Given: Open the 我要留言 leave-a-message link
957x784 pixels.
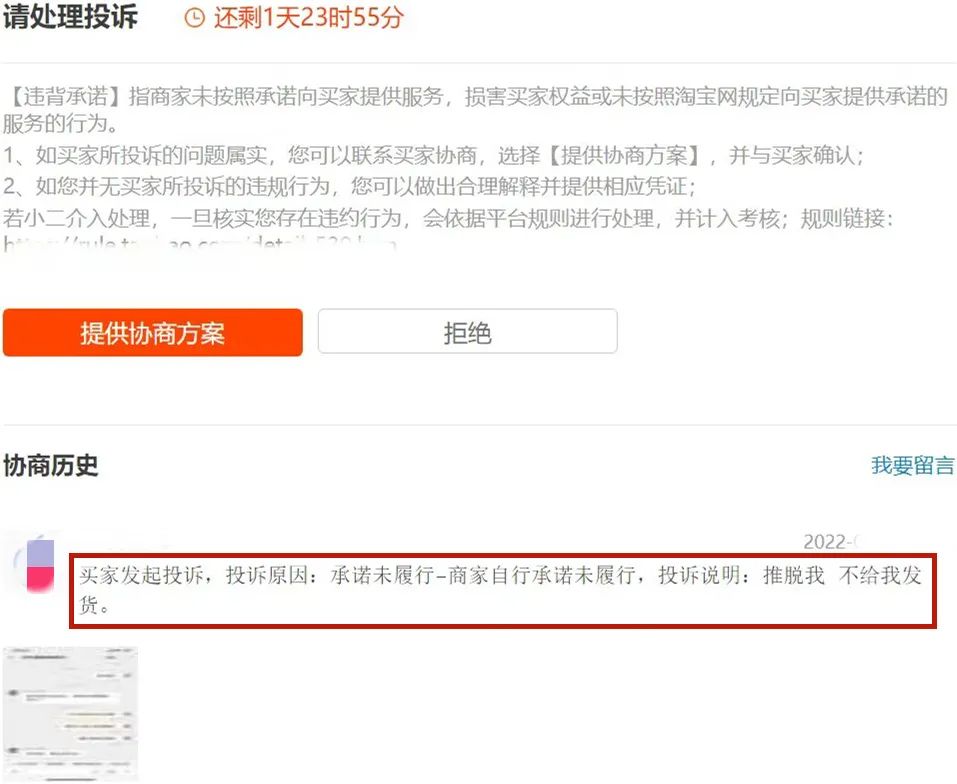Looking at the screenshot, I should 912,466.
